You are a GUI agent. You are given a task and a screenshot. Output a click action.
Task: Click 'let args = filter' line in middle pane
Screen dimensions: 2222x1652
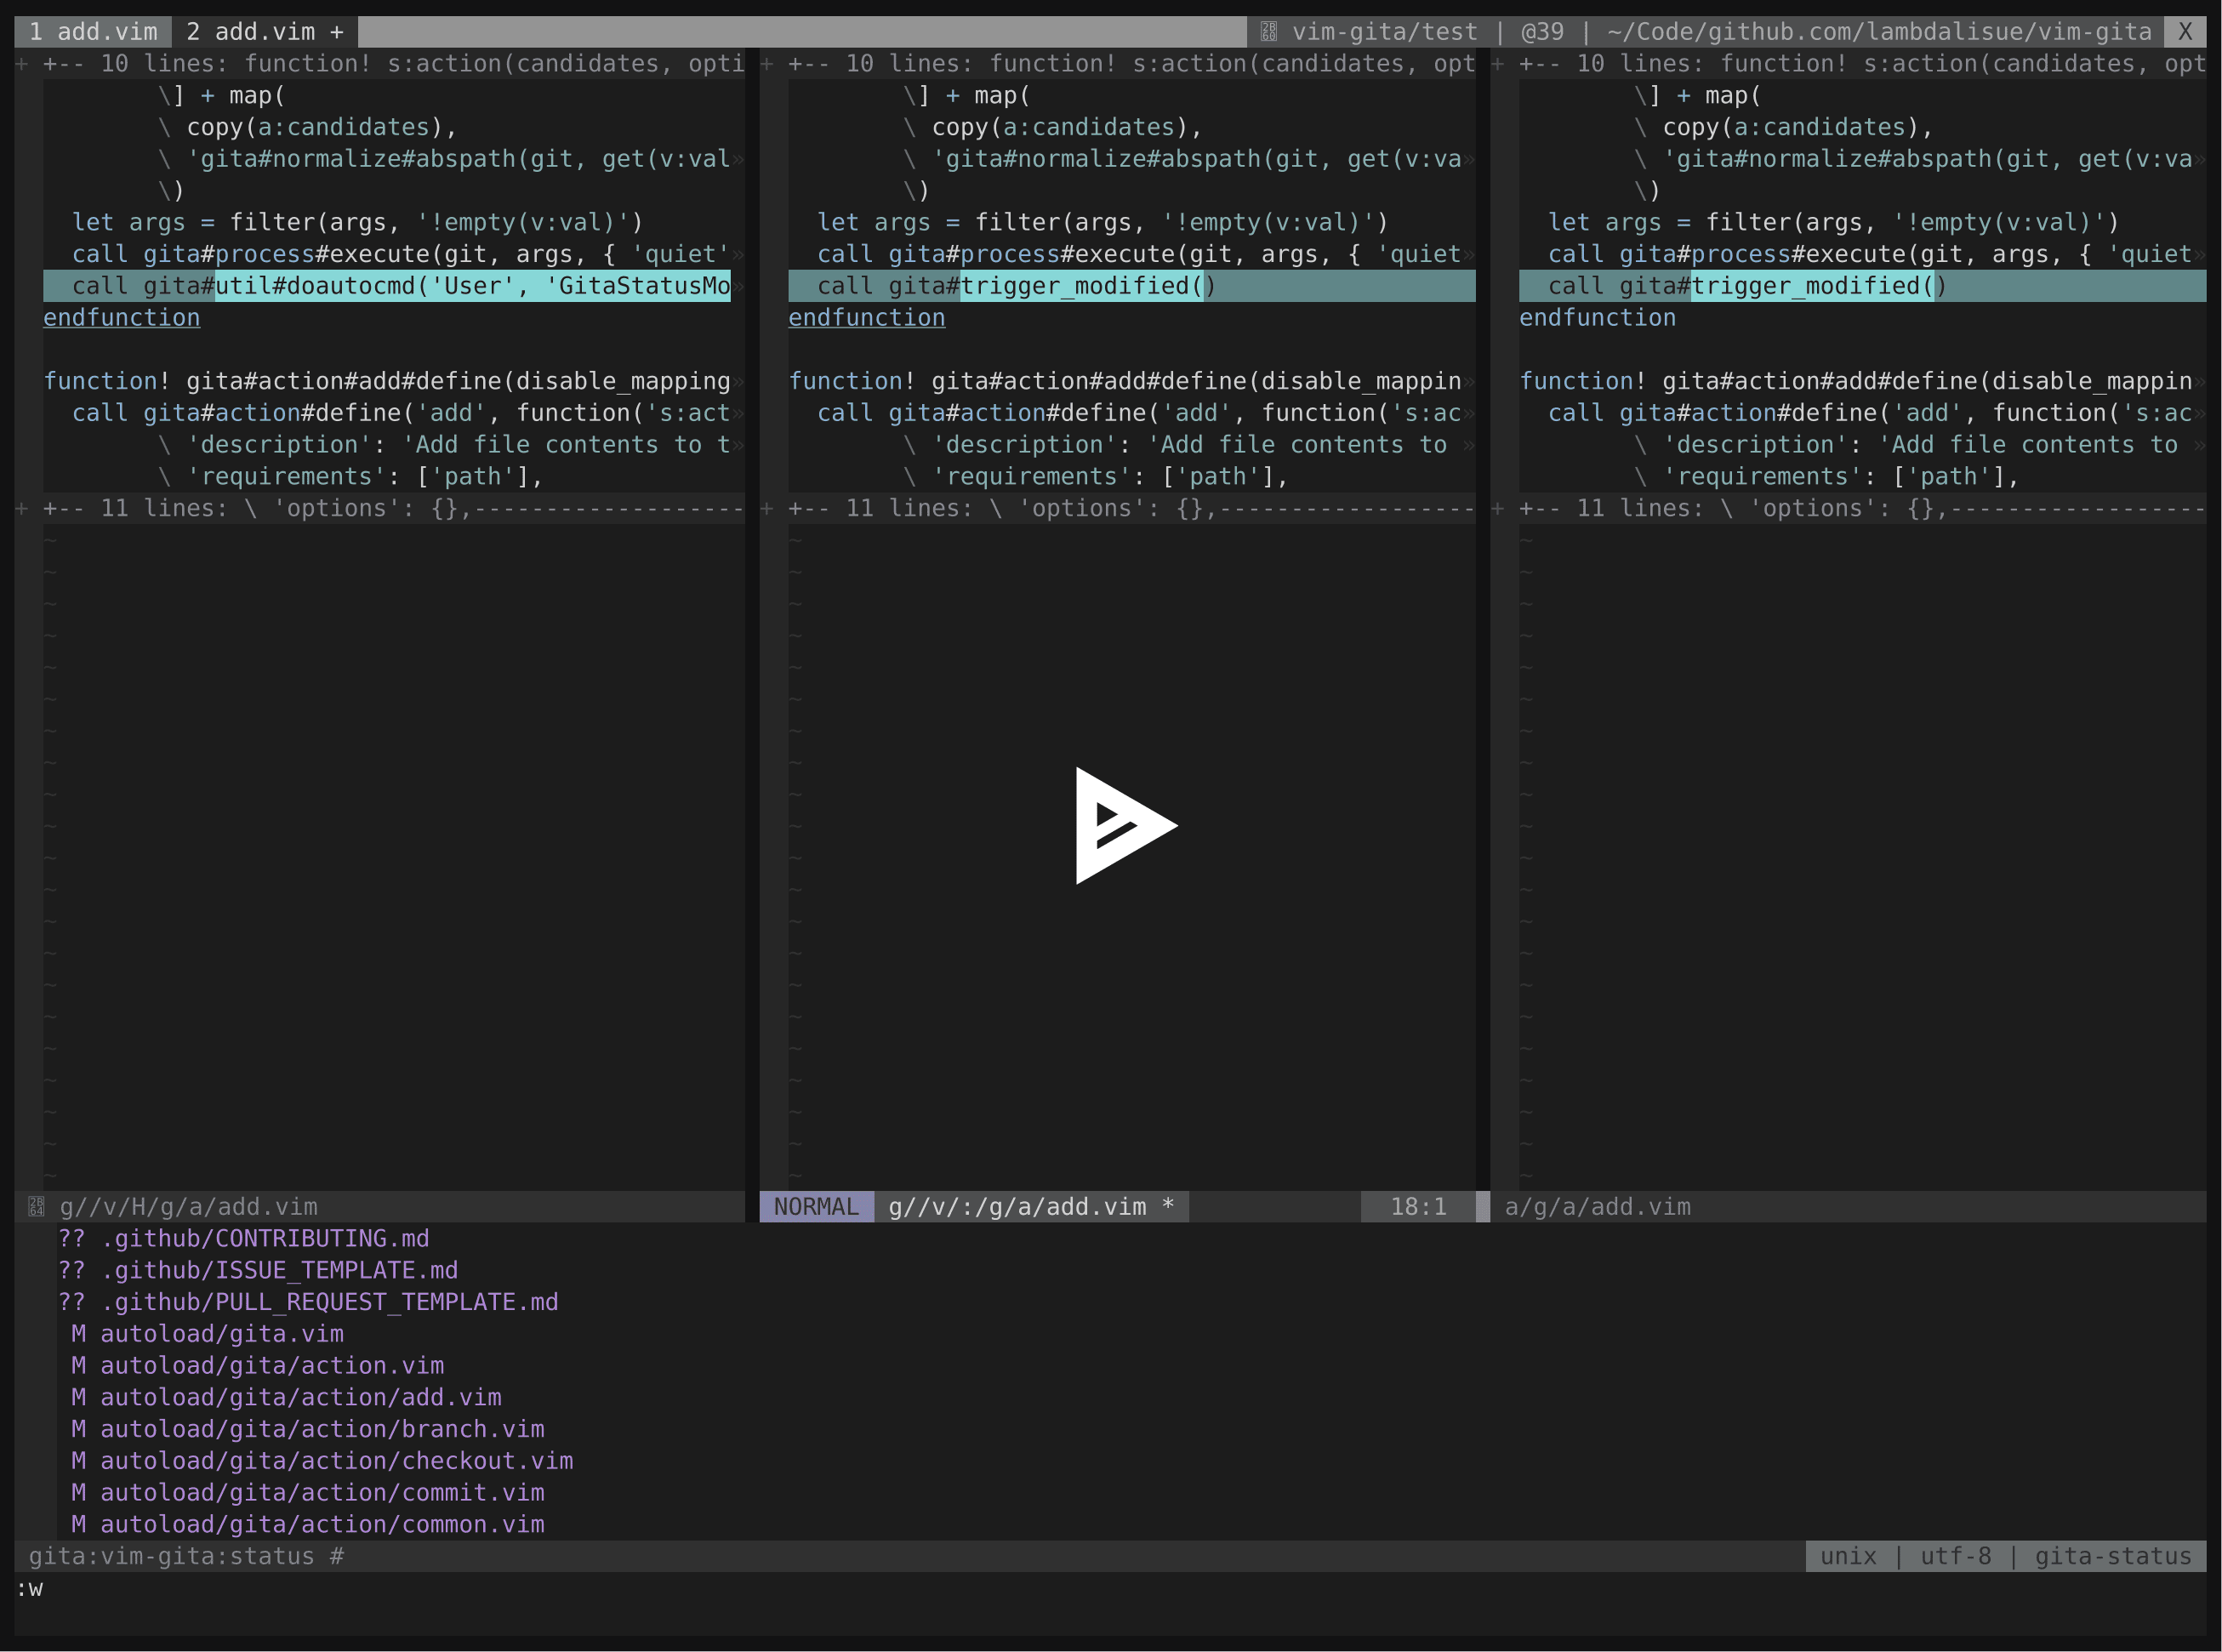[x=1103, y=222]
